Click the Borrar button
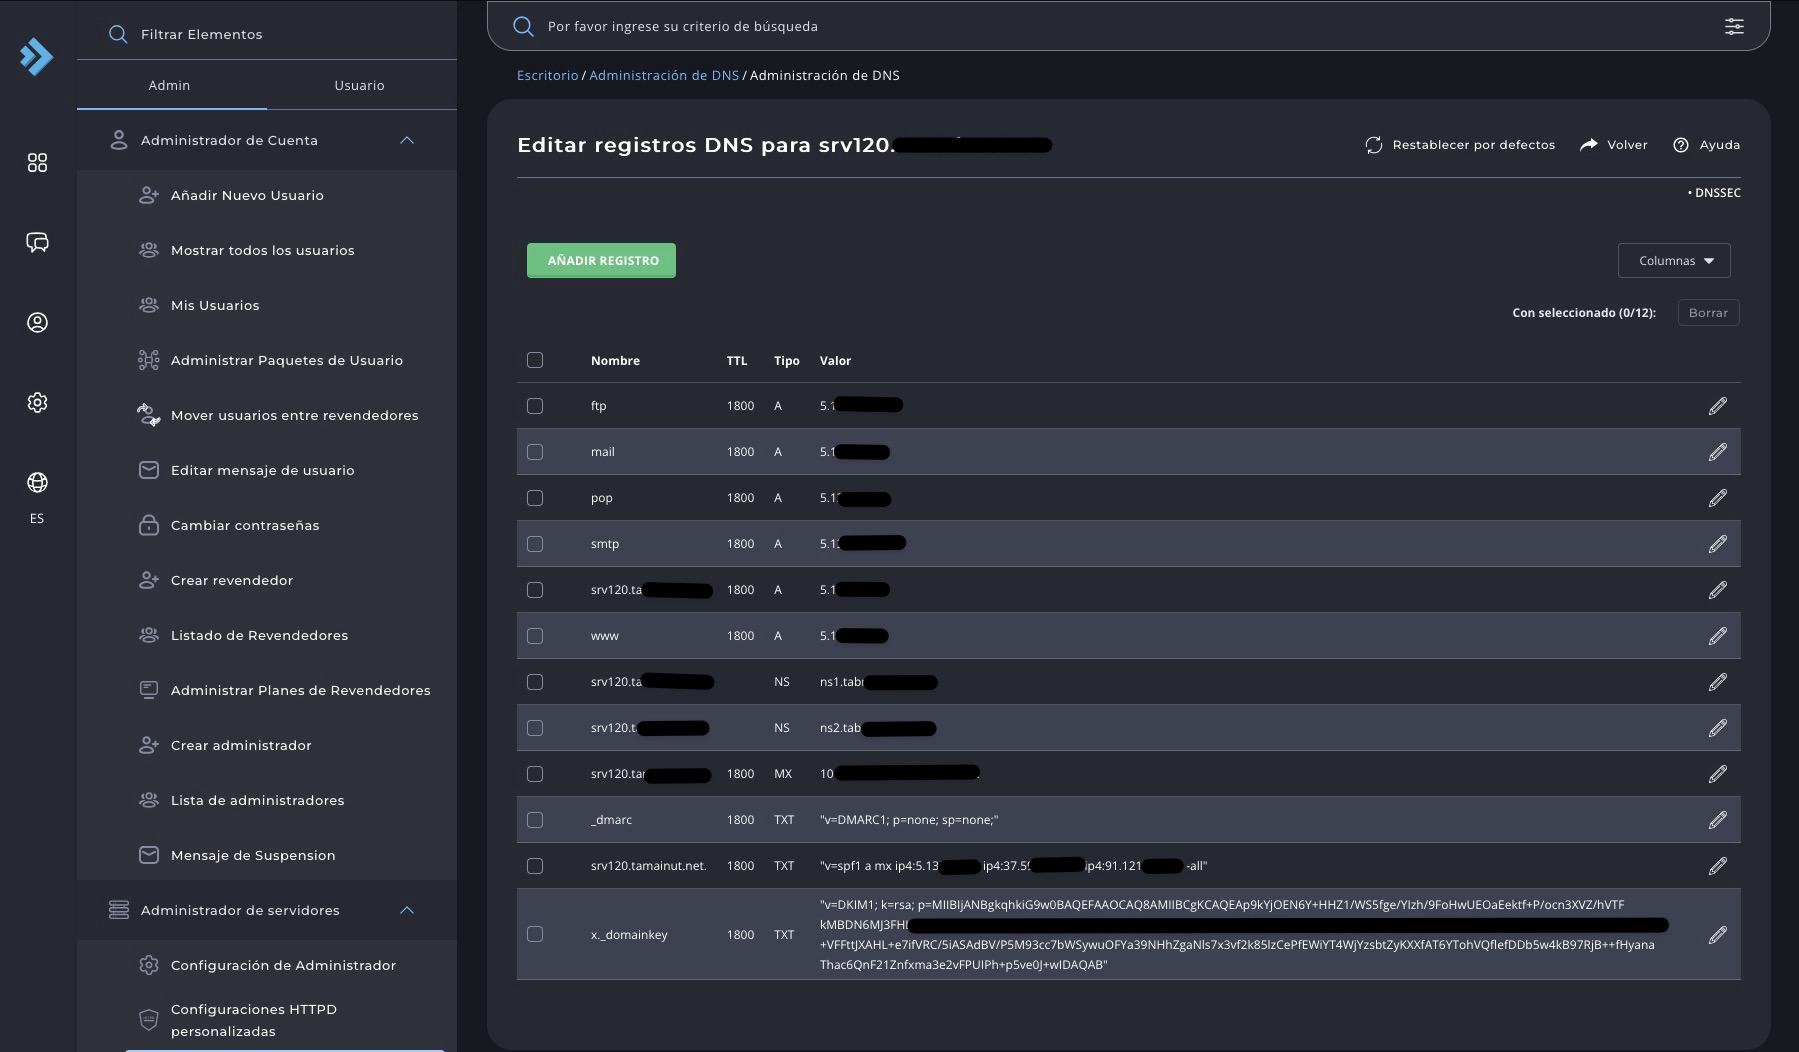This screenshot has width=1799, height=1052. pyautogui.click(x=1708, y=313)
